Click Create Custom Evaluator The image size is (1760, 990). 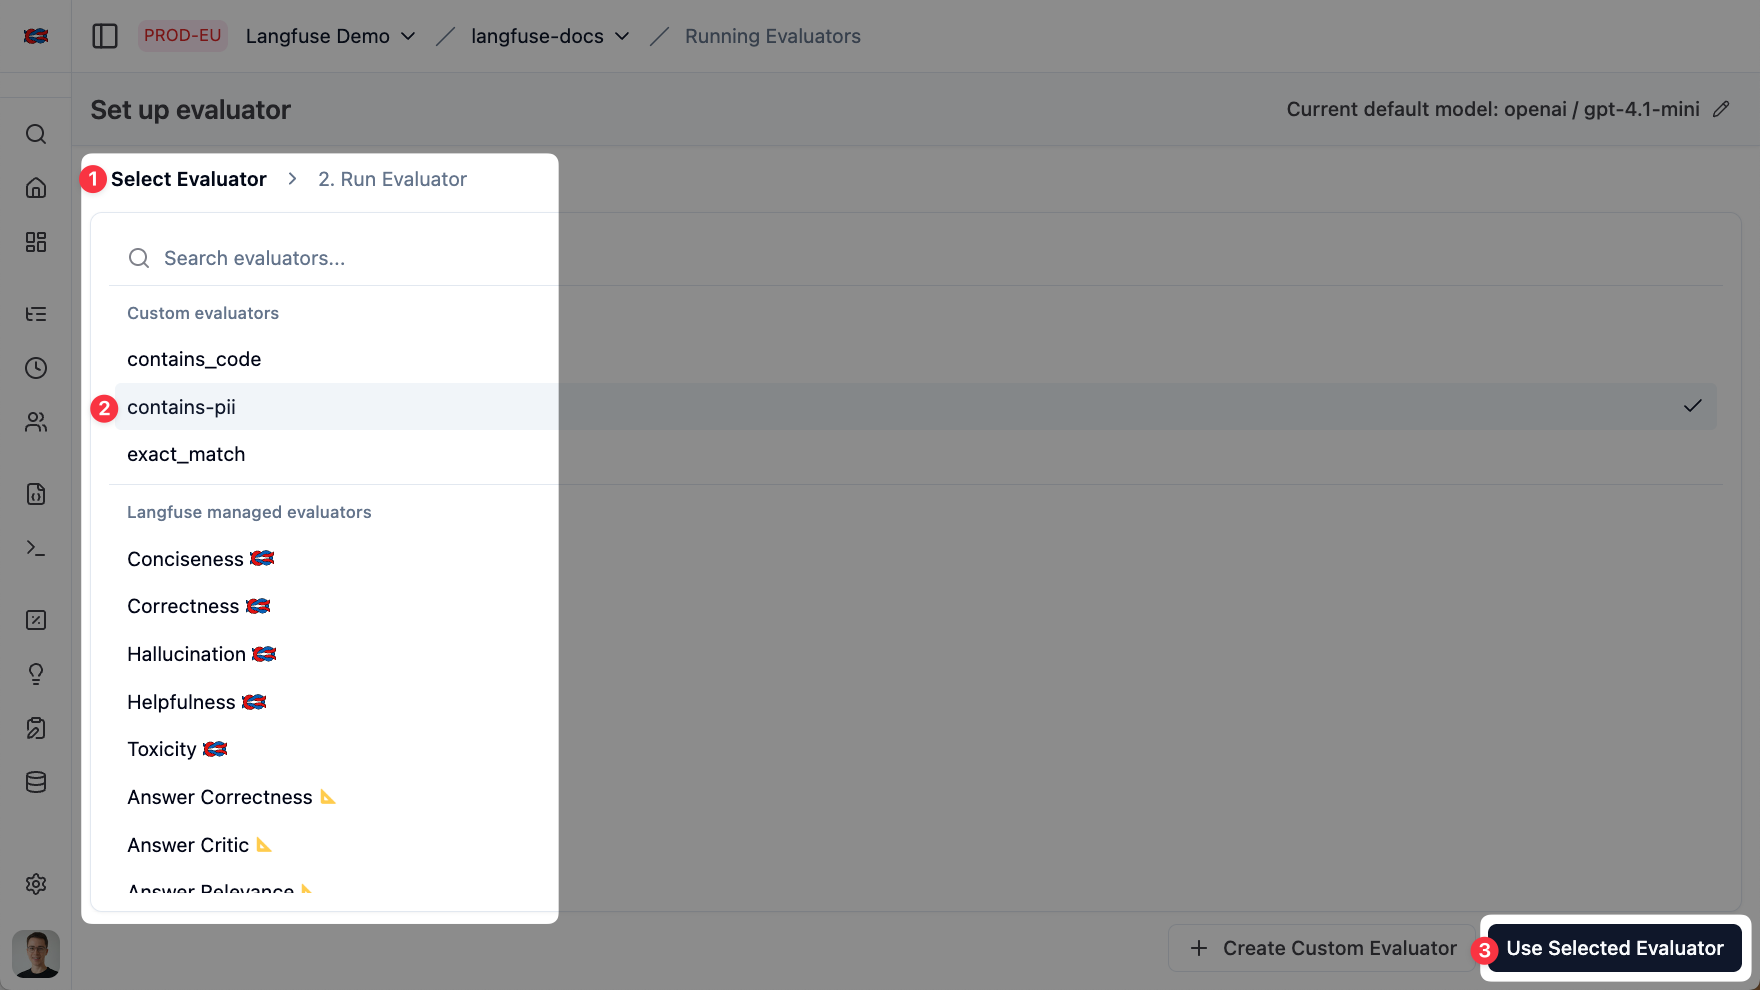pos(1322,948)
